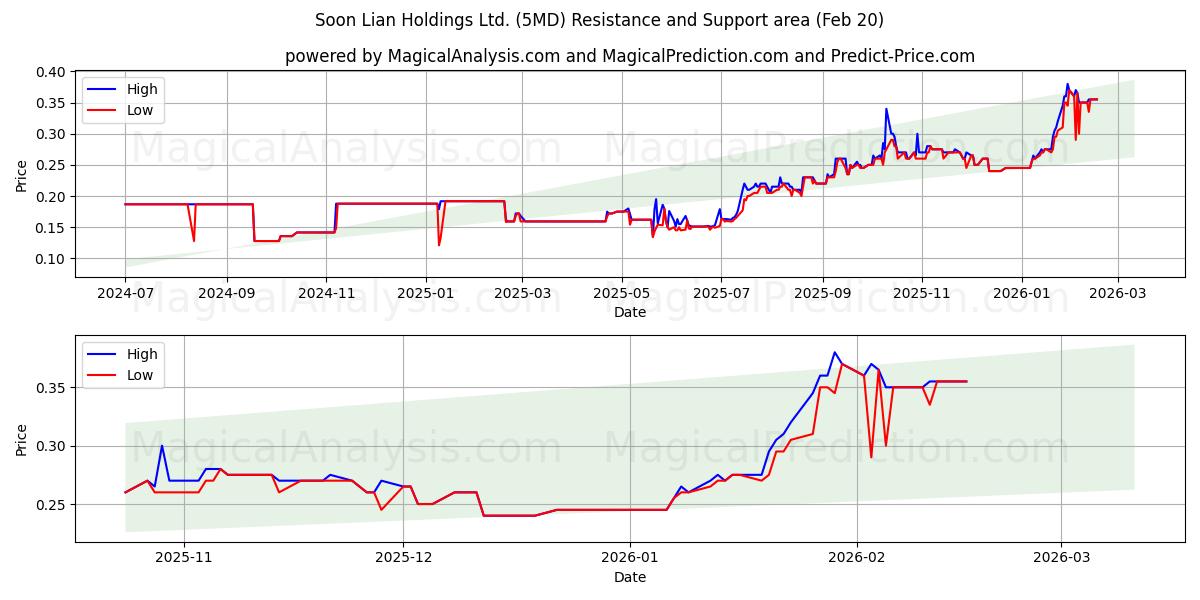Click the '2025-05' x-axis label in top chart
1200x600 pixels.
(x=623, y=295)
